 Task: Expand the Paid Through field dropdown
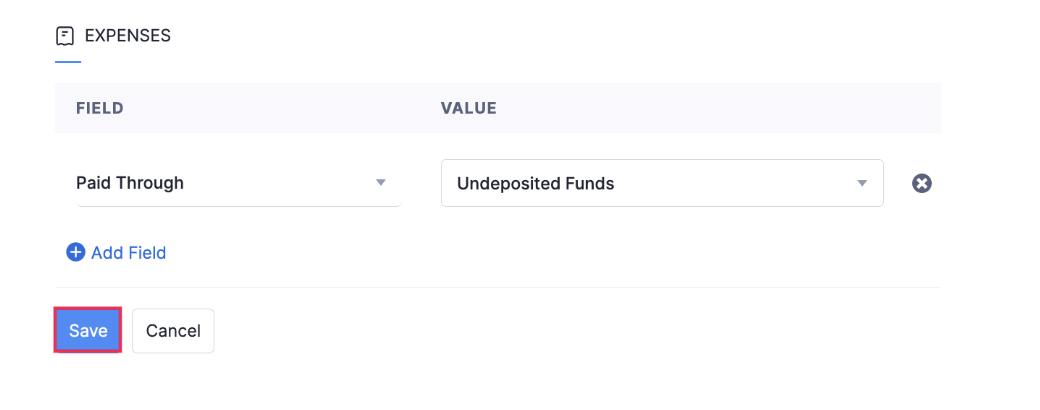click(238, 183)
